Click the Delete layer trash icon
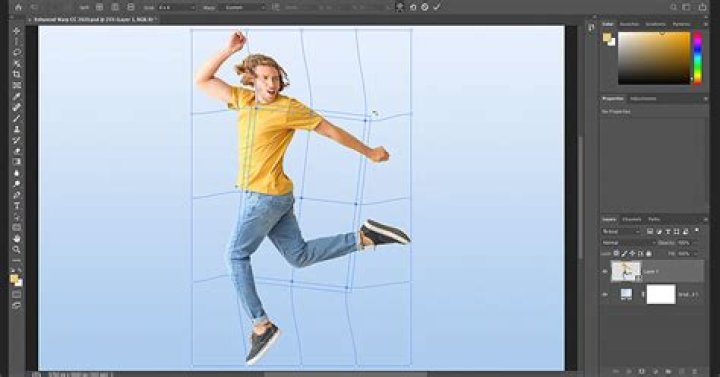Image resolution: width=720 pixels, height=377 pixels. click(695, 371)
